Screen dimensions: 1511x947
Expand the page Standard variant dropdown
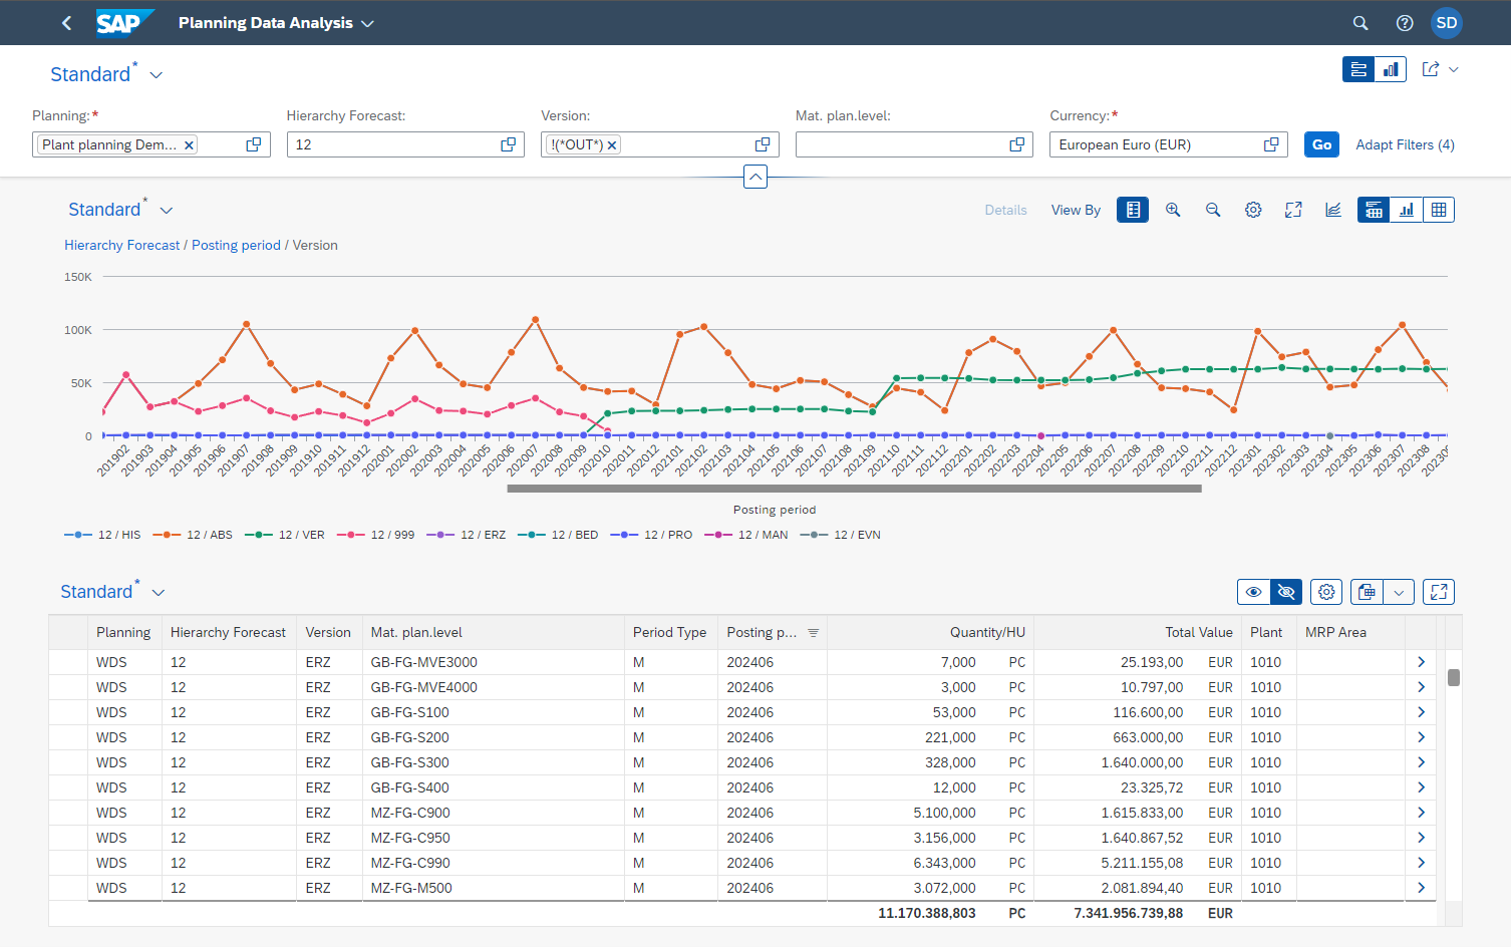(x=156, y=75)
